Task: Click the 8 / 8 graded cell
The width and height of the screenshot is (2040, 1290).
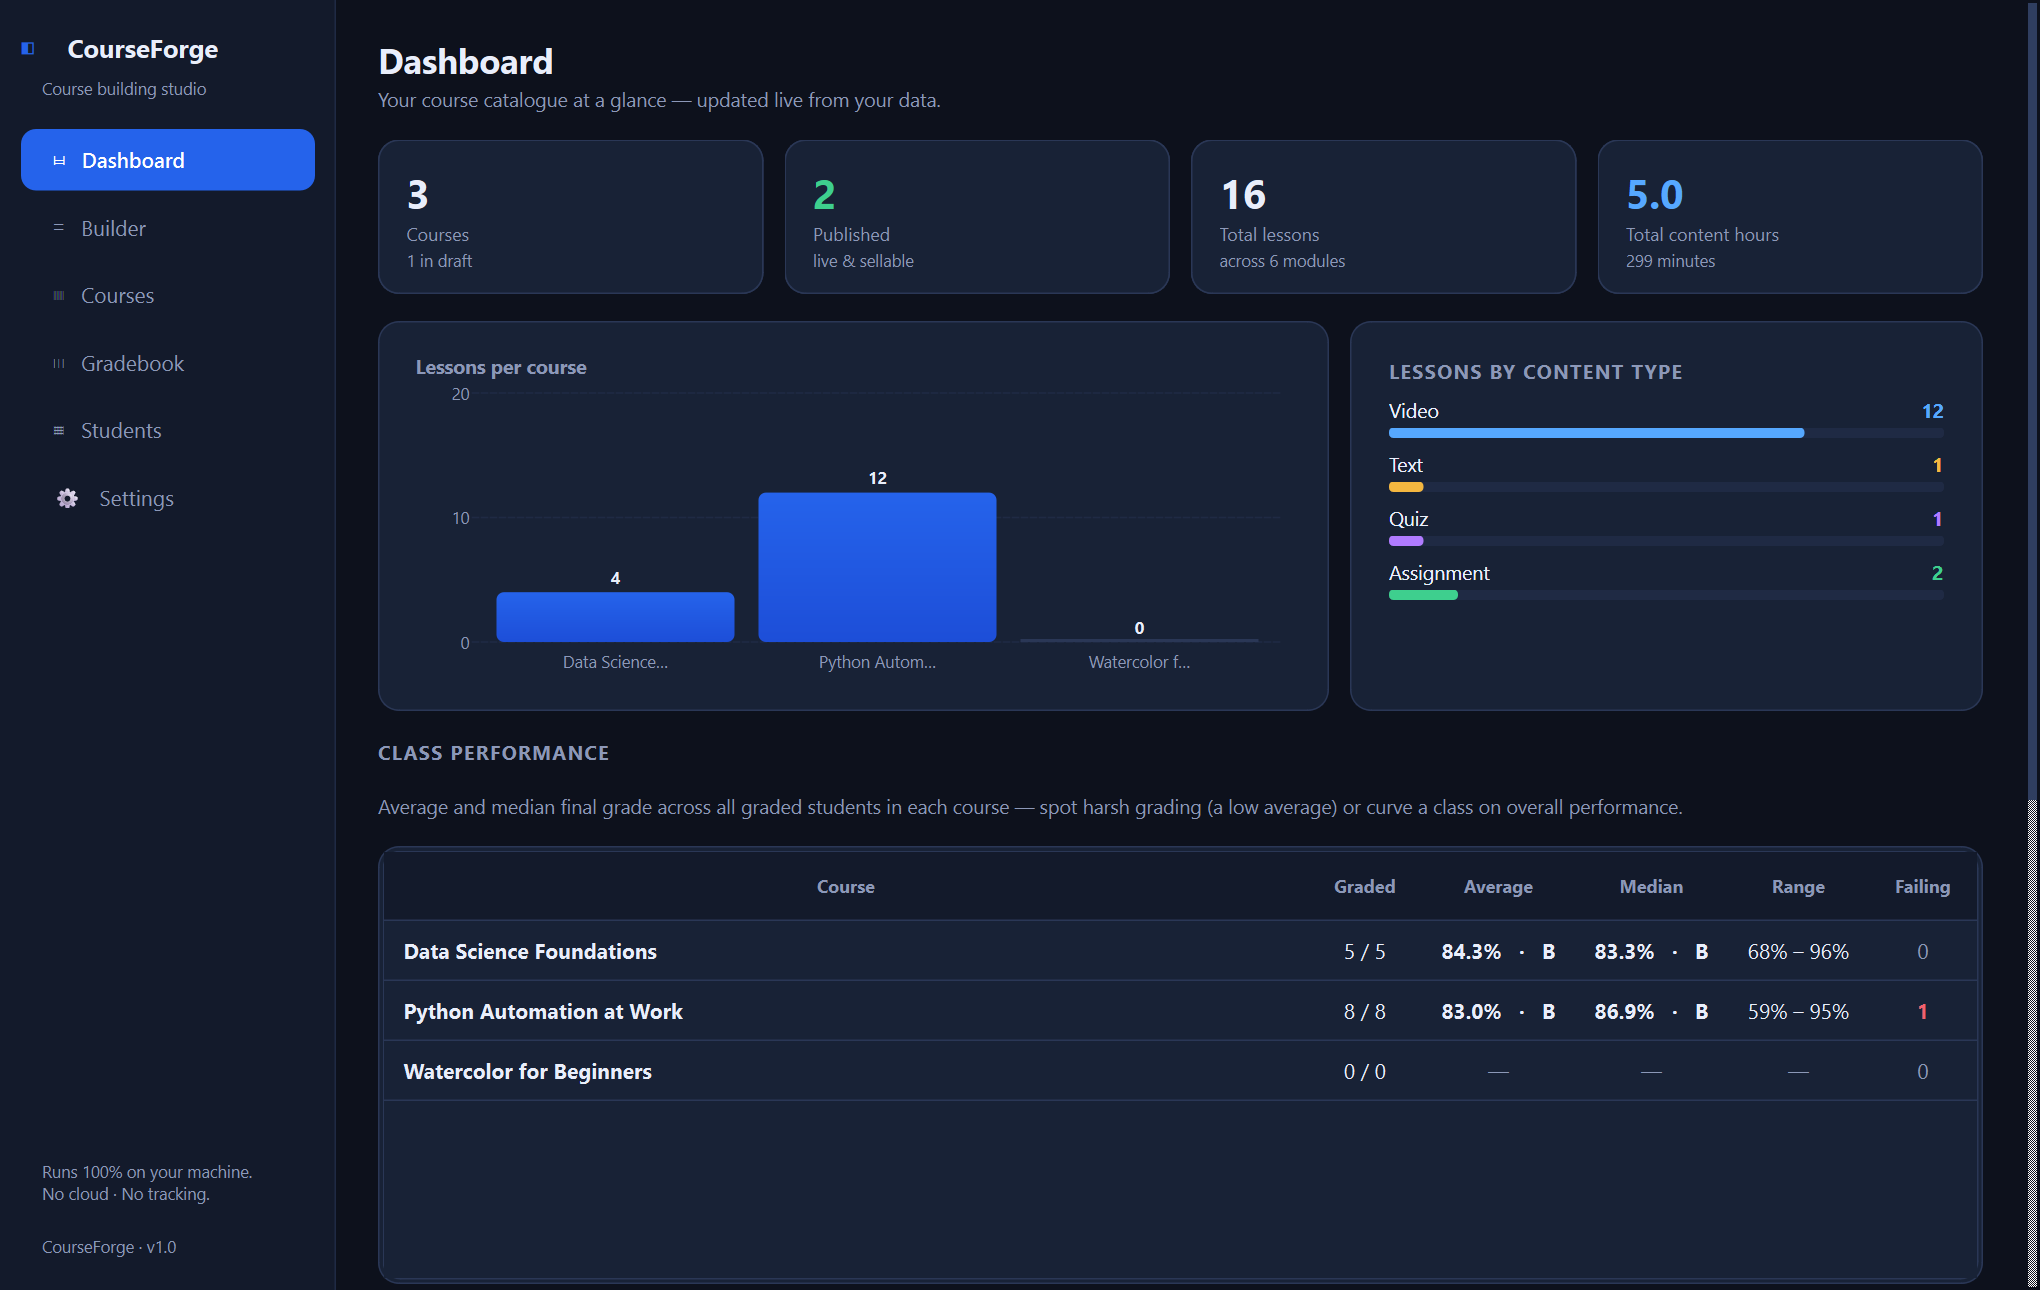Action: (1364, 1012)
